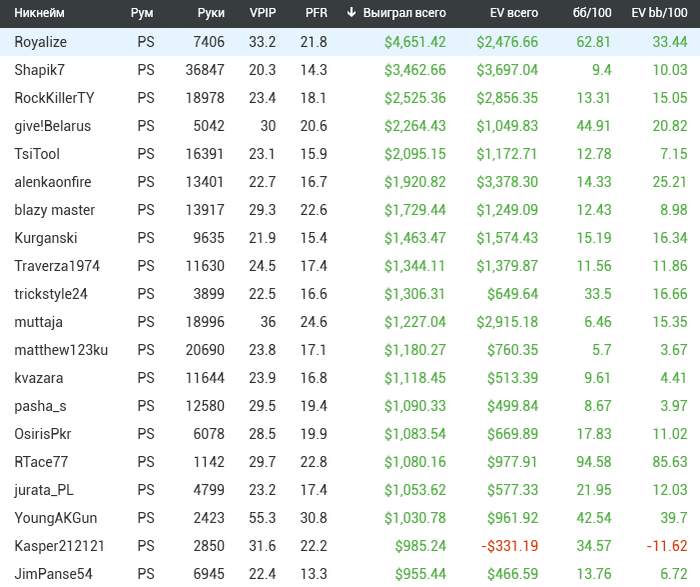This screenshot has width=700, height=587.
Task: Click the 24.6 PFR value
Action: (314, 322)
